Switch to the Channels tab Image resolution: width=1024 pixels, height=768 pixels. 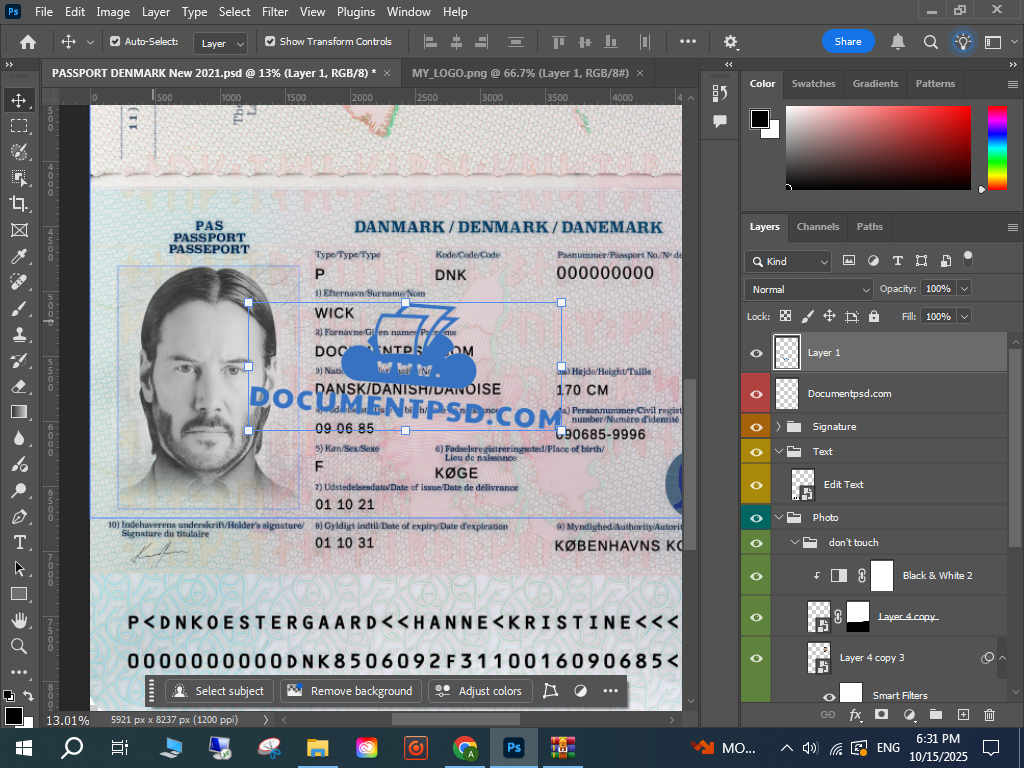(x=817, y=227)
